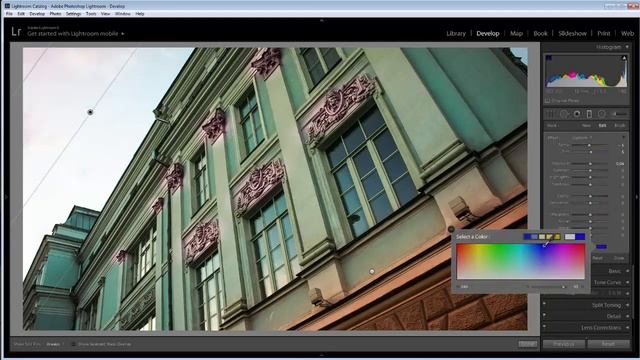Open Show Edit Pins Always dropdown
640x360 pixels.
click(x=55, y=344)
